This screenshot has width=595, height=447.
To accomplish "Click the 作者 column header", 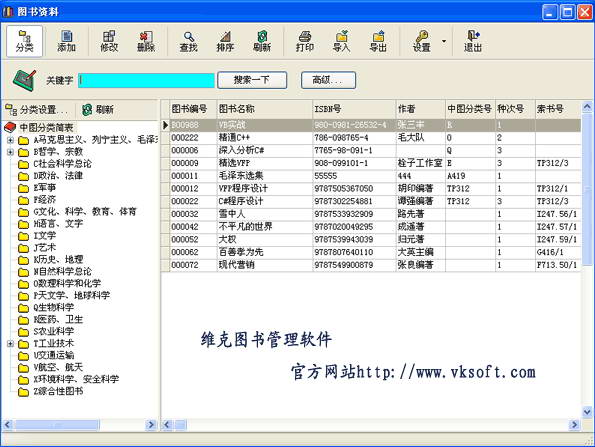I will pos(420,109).
